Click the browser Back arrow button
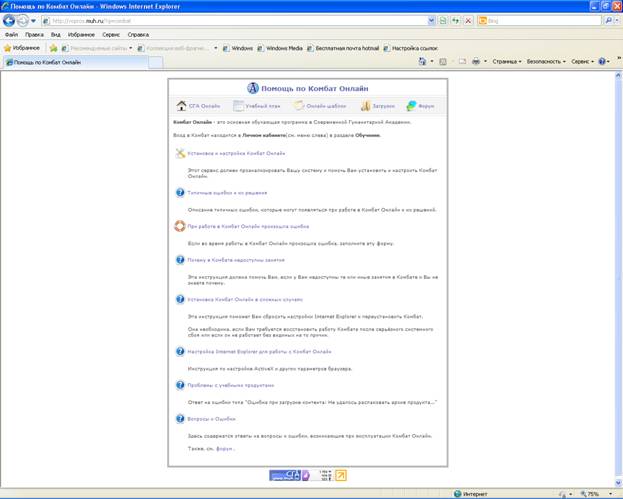Screen dimensions: 623x499 [x=11, y=20]
